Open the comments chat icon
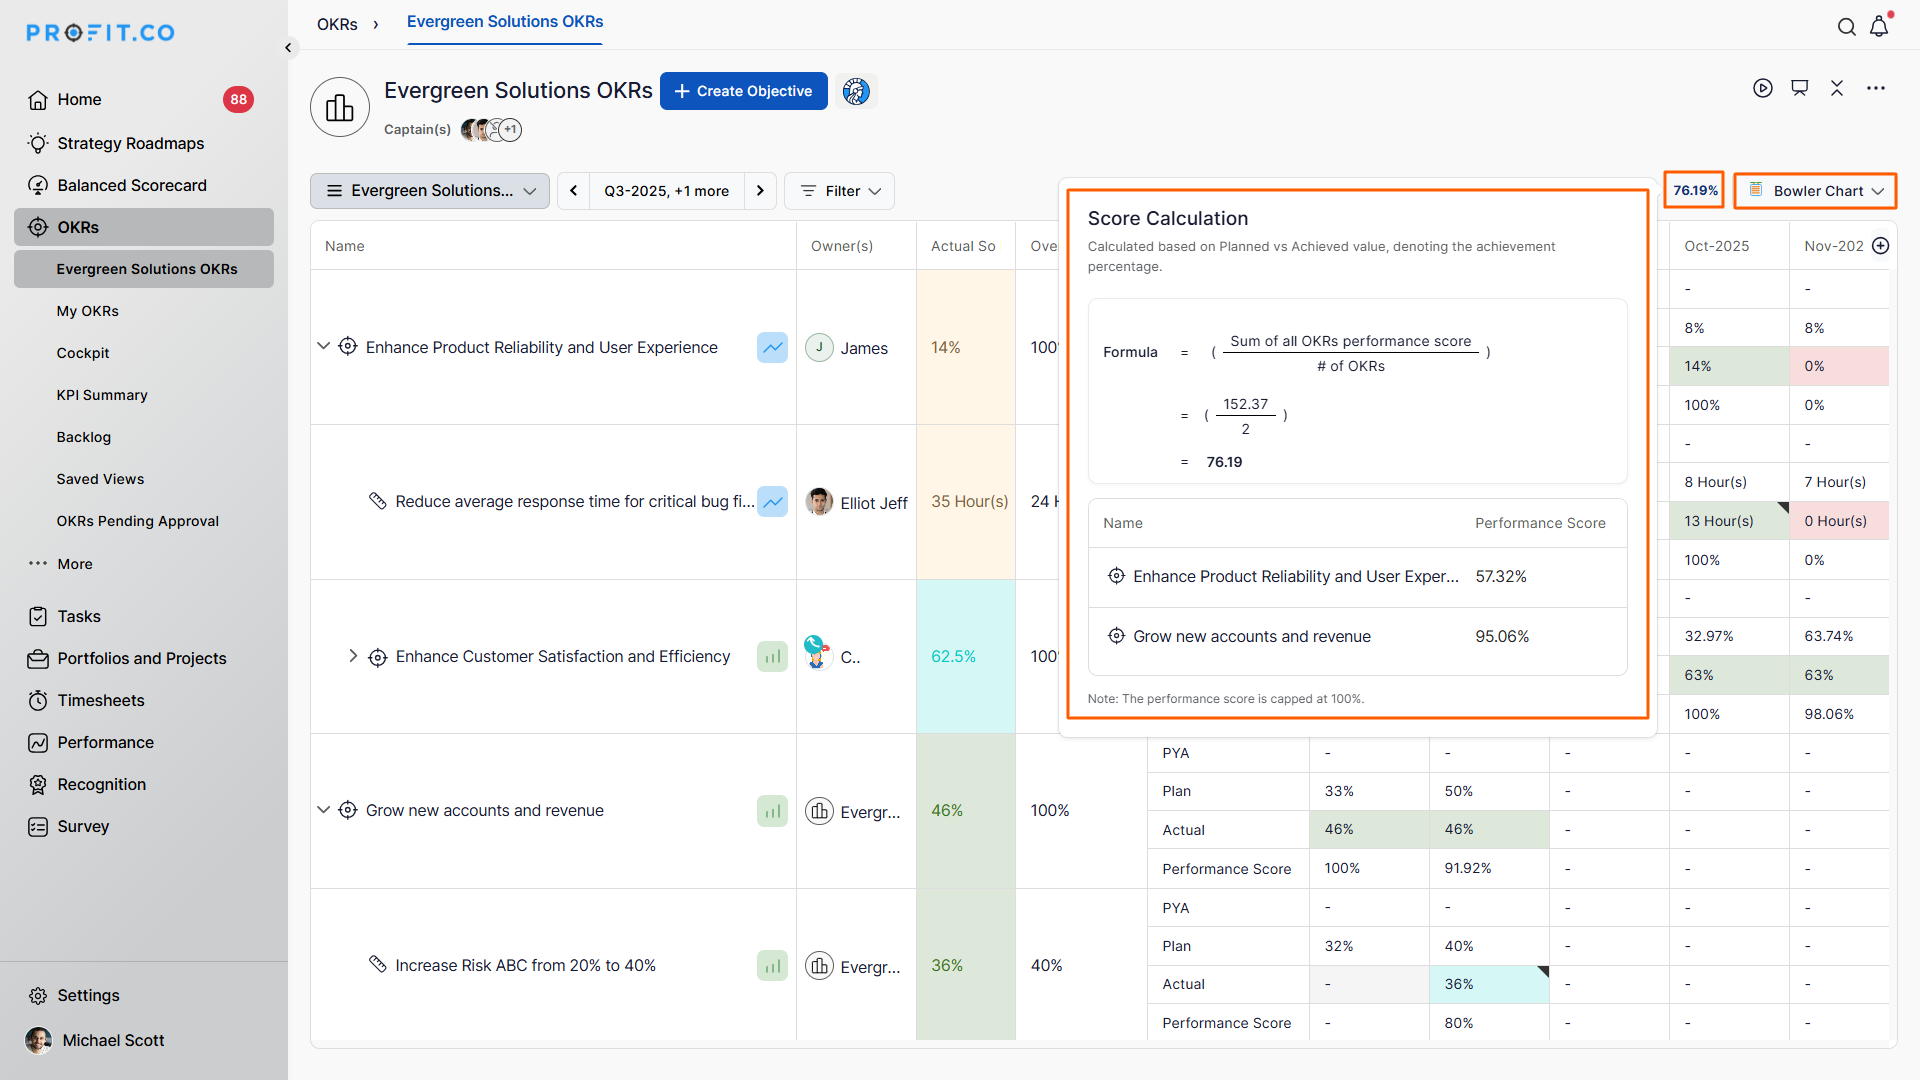Screen dimensions: 1920x1080 pyautogui.click(x=1800, y=88)
